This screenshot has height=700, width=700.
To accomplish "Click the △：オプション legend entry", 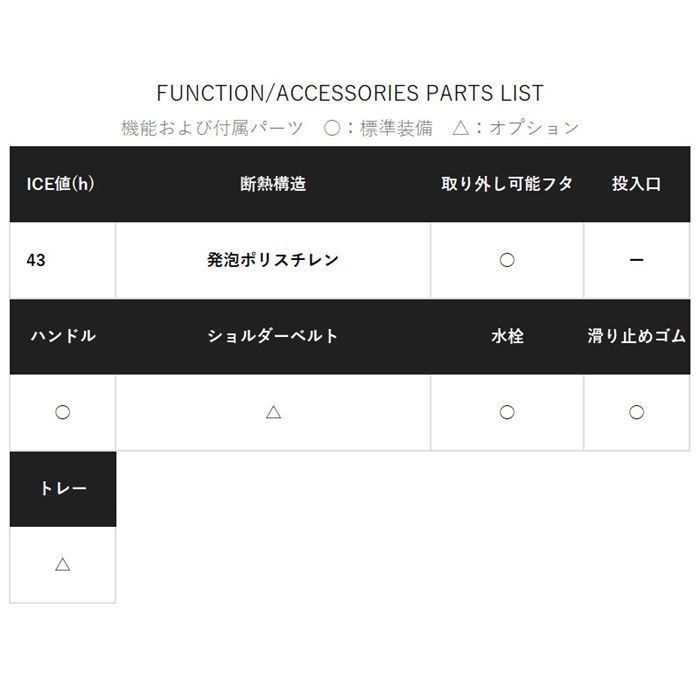I will 515,128.
